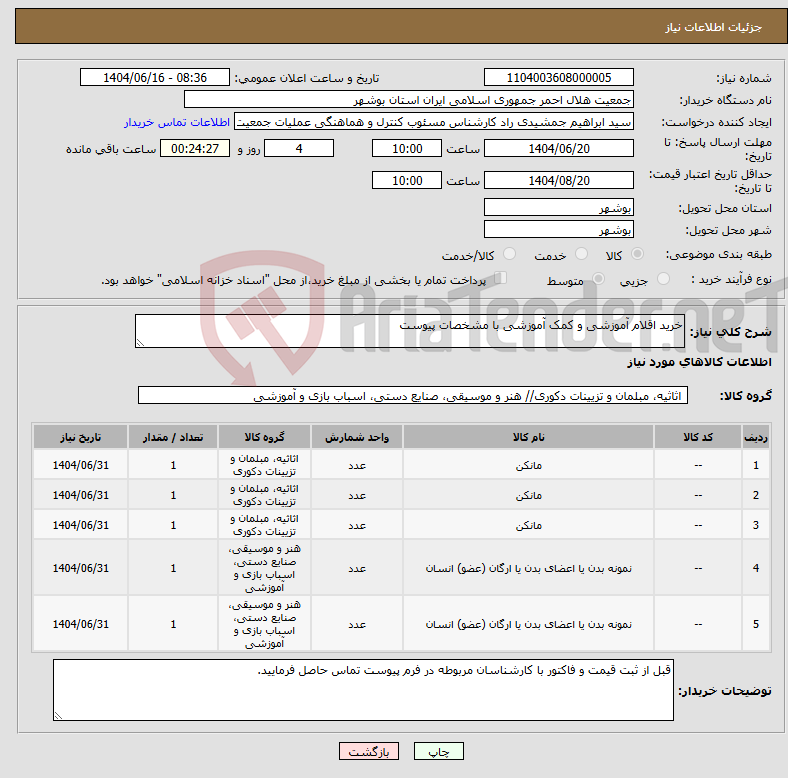Screen dimensions: 788x778
Task: Click the response deadline date 1404/06/20 field
Action: pyautogui.click(x=558, y=148)
